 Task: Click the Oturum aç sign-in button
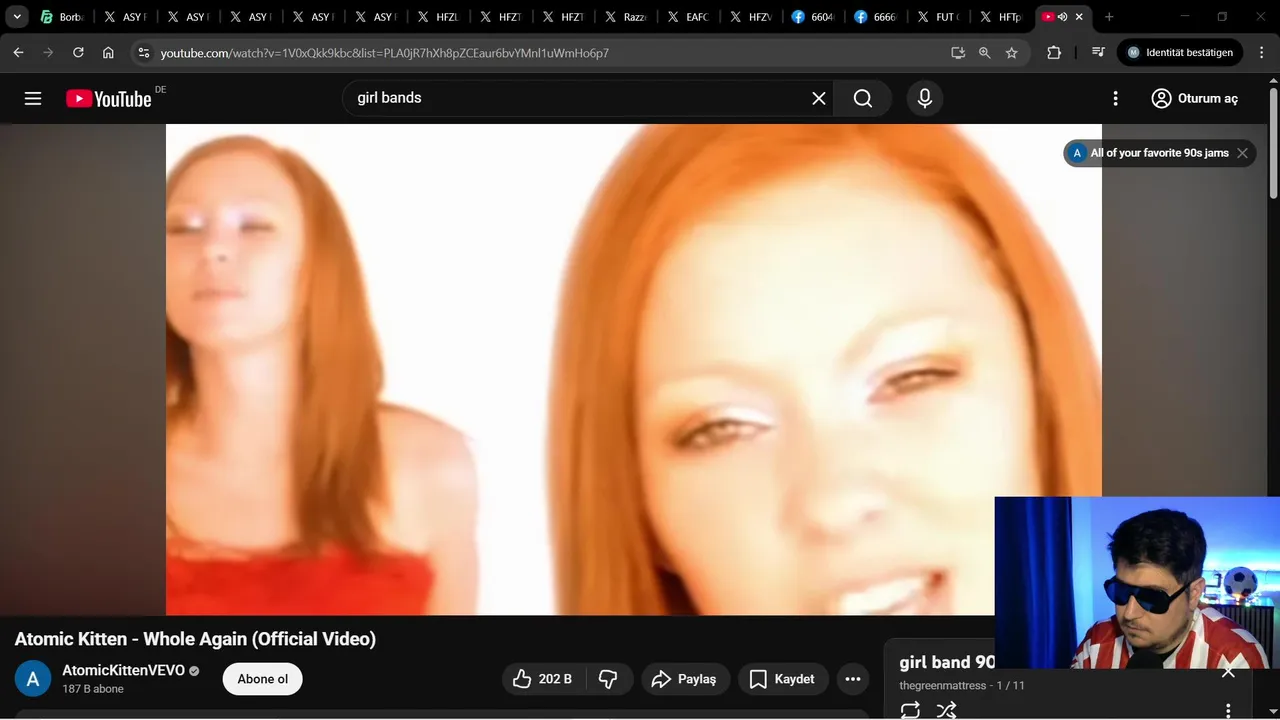click(x=1195, y=98)
